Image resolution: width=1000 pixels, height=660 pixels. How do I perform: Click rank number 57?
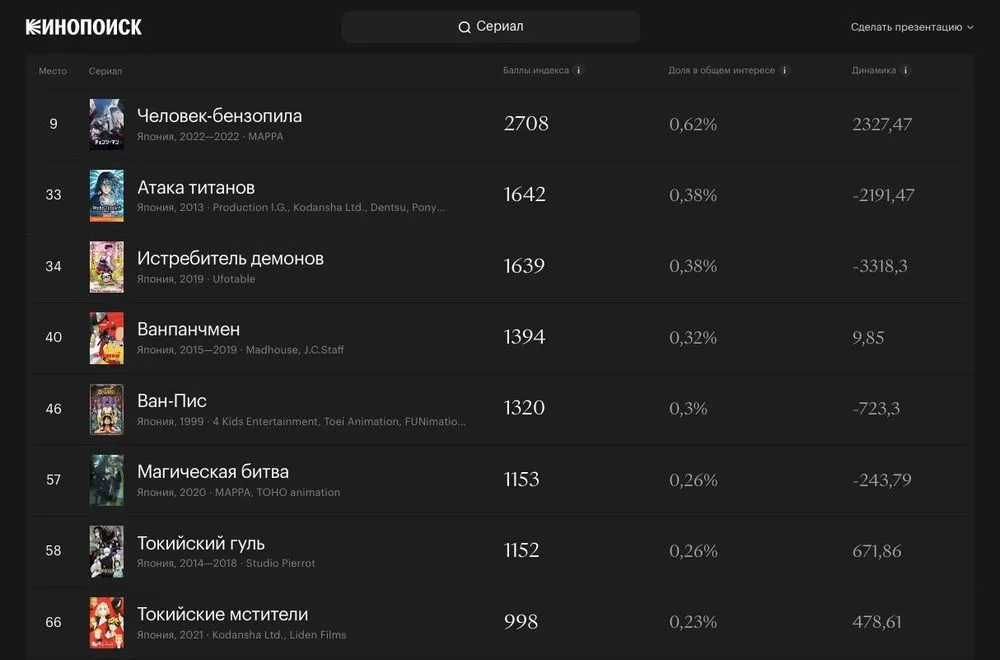(x=54, y=480)
